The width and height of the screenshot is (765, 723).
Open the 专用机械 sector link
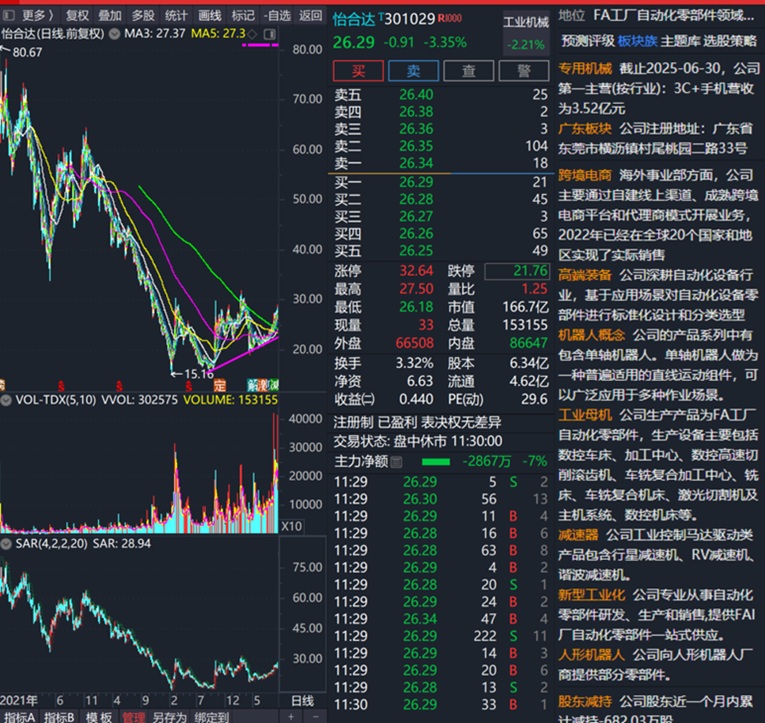click(584, 68)
